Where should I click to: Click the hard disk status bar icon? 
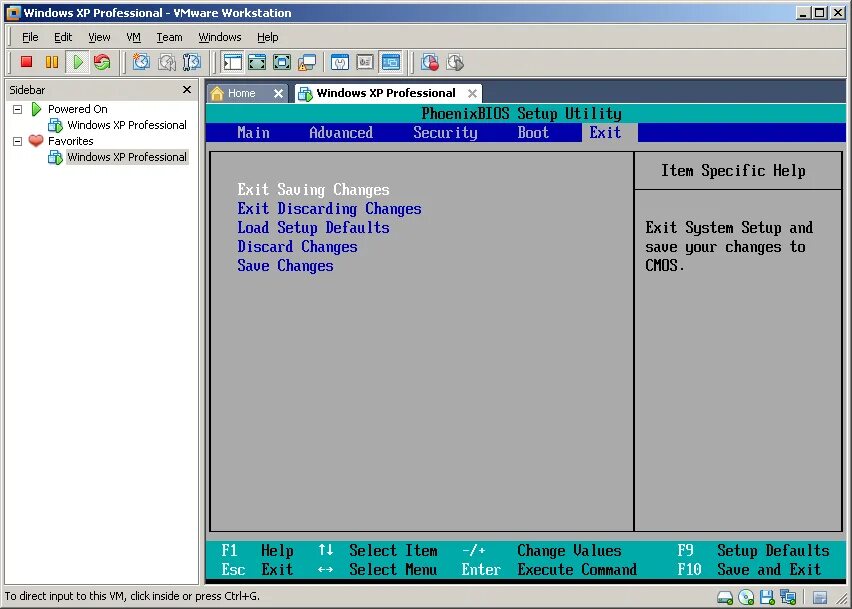point(725,598)
